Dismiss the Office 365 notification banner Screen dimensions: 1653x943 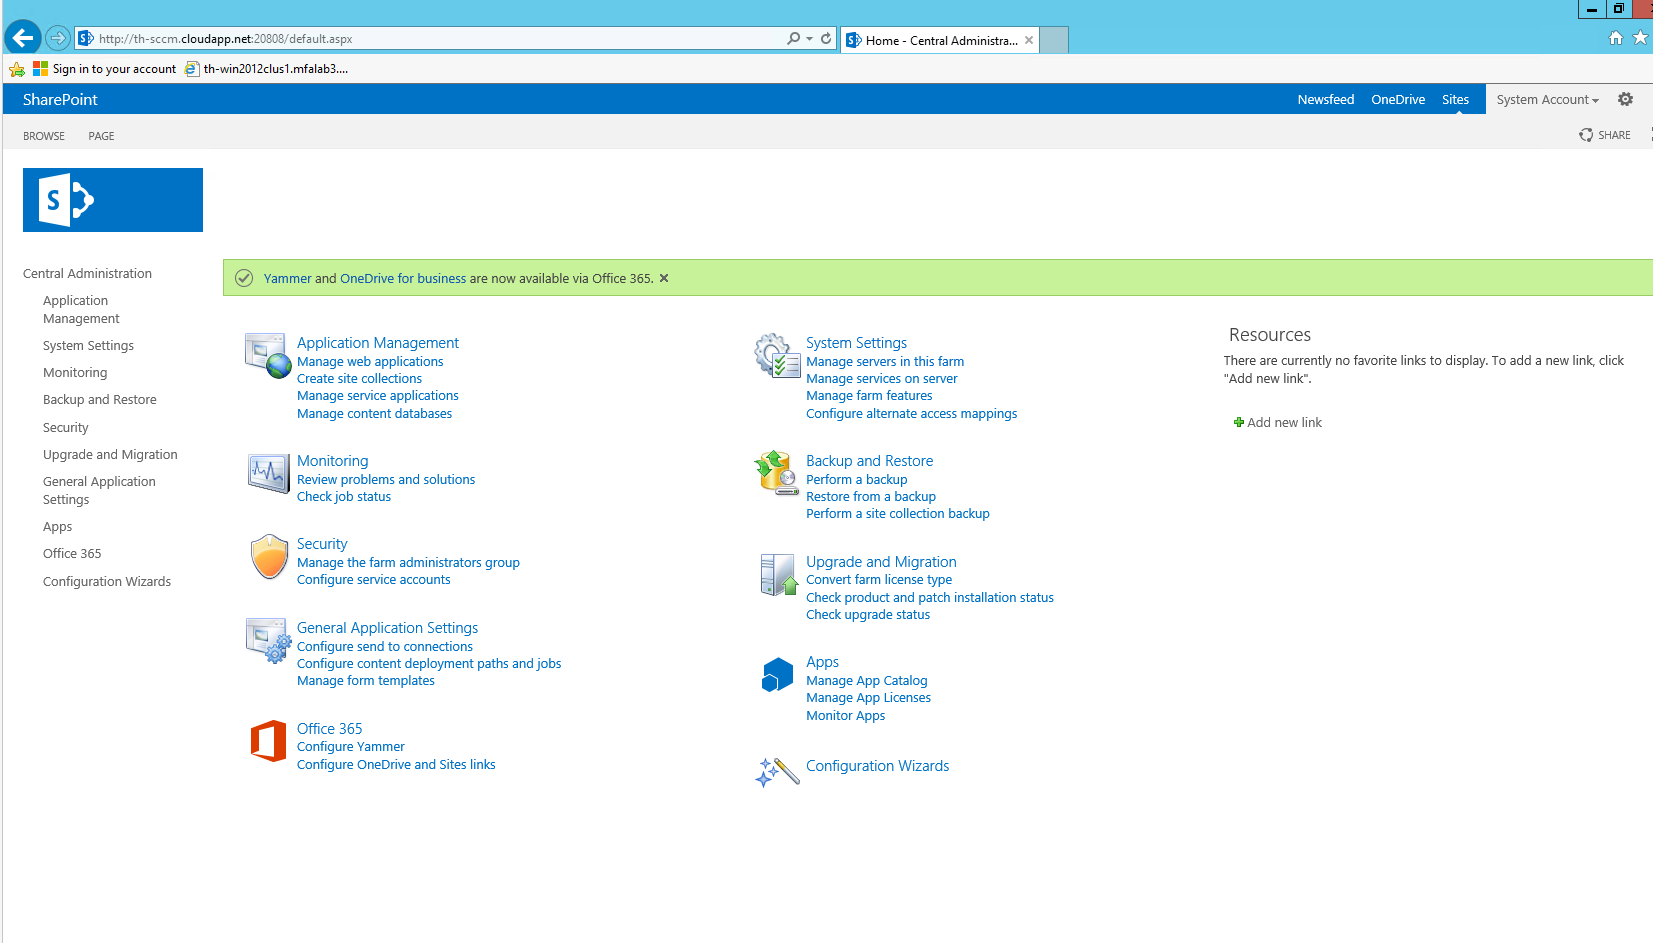coord(664,278)
